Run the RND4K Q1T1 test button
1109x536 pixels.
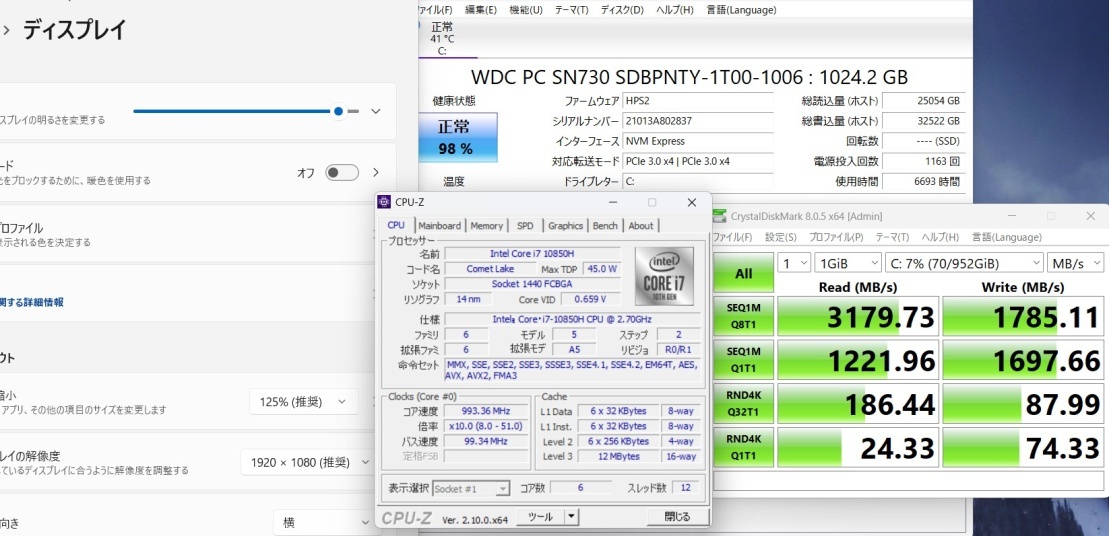[x=743, y=447]
